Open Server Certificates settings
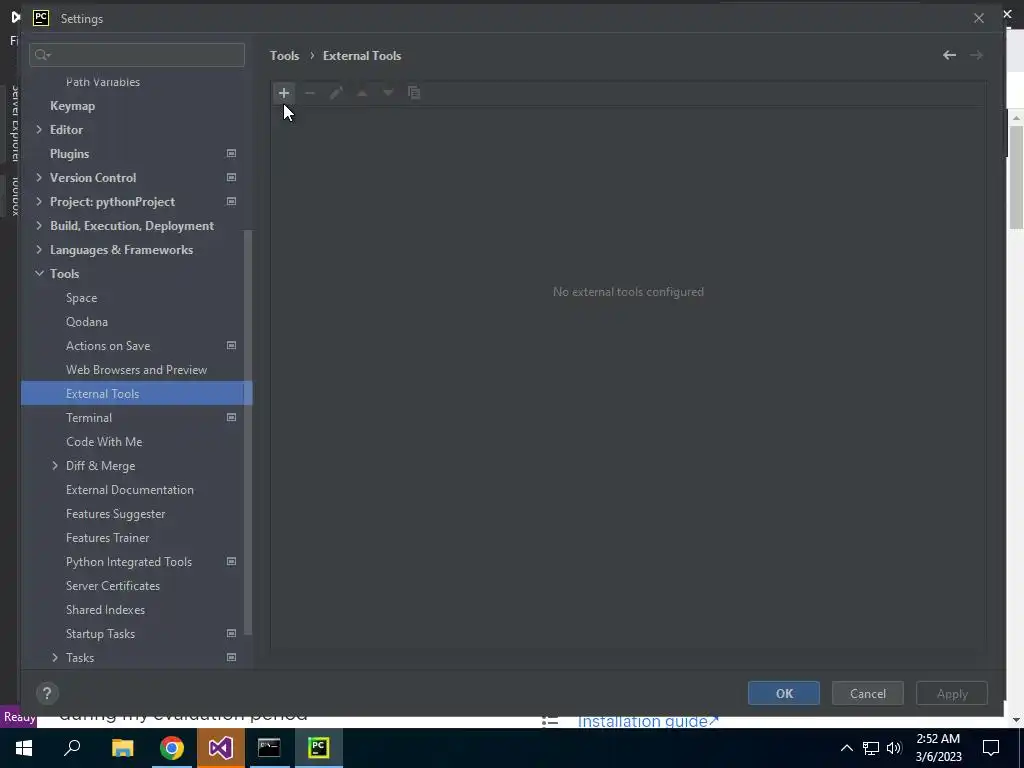1024x768 pixels. tap(113, 586)
